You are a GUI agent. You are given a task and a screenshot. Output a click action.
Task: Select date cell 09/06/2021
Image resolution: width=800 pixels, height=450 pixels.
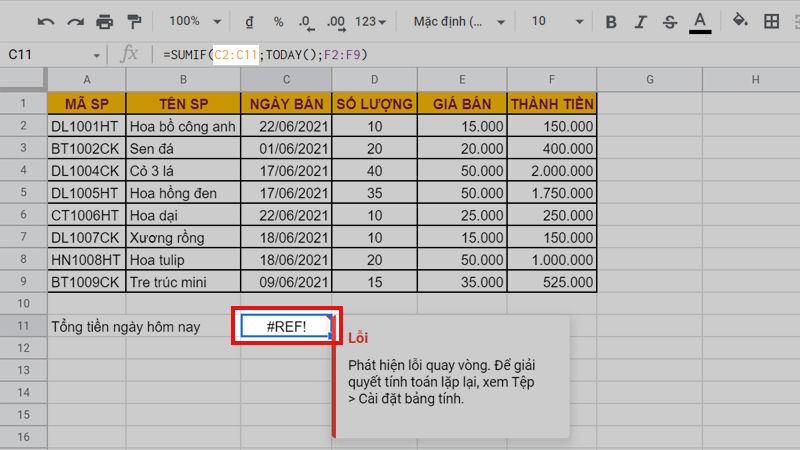(286, 282)
